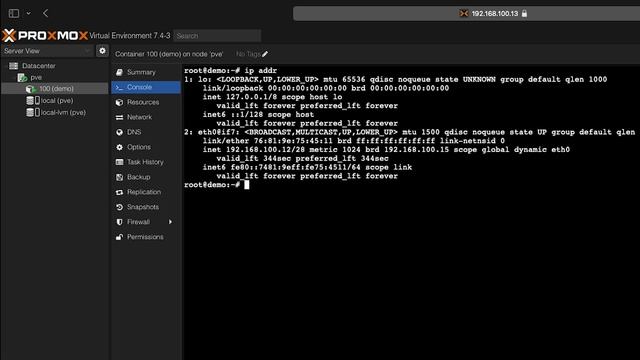Viewport: 640px width, 360px height.
Task: Click the 'ip addr' command text
Action: tap(260, 71)
